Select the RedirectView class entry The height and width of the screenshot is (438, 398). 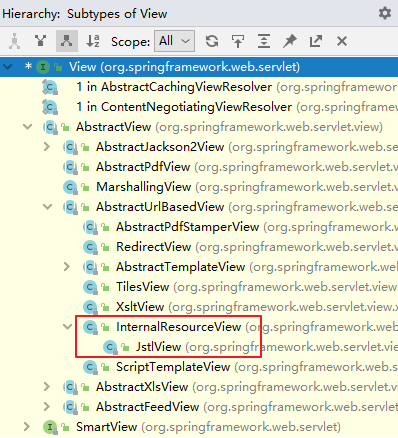click(153, 247)
